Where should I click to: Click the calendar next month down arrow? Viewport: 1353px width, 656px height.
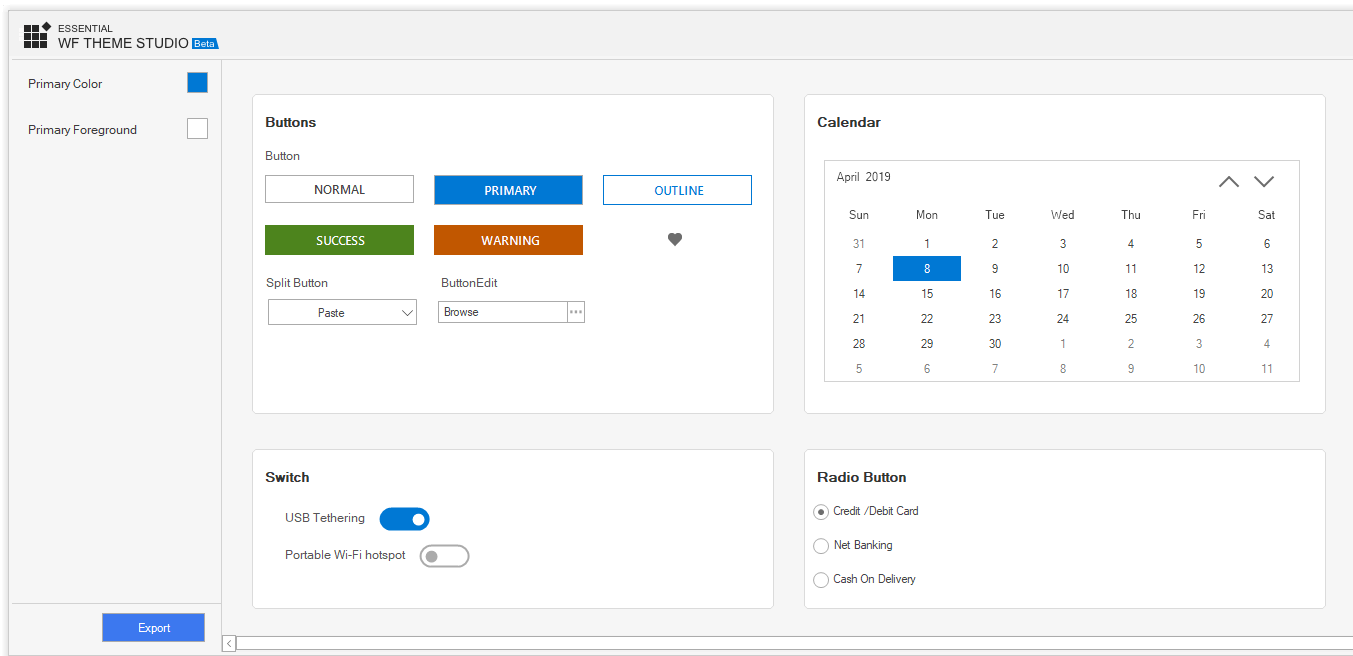1264,181
